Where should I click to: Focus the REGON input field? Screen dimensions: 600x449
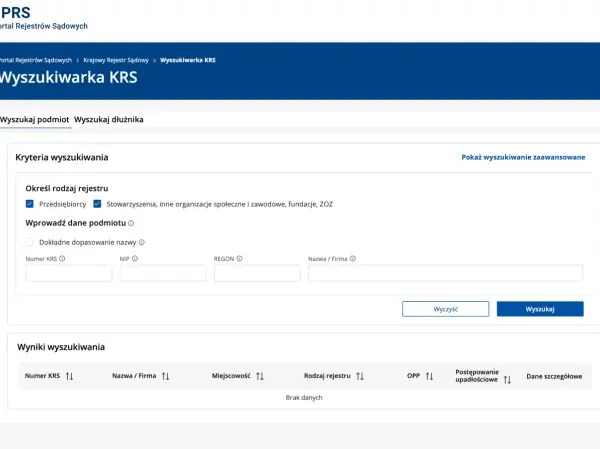[257, 273]
